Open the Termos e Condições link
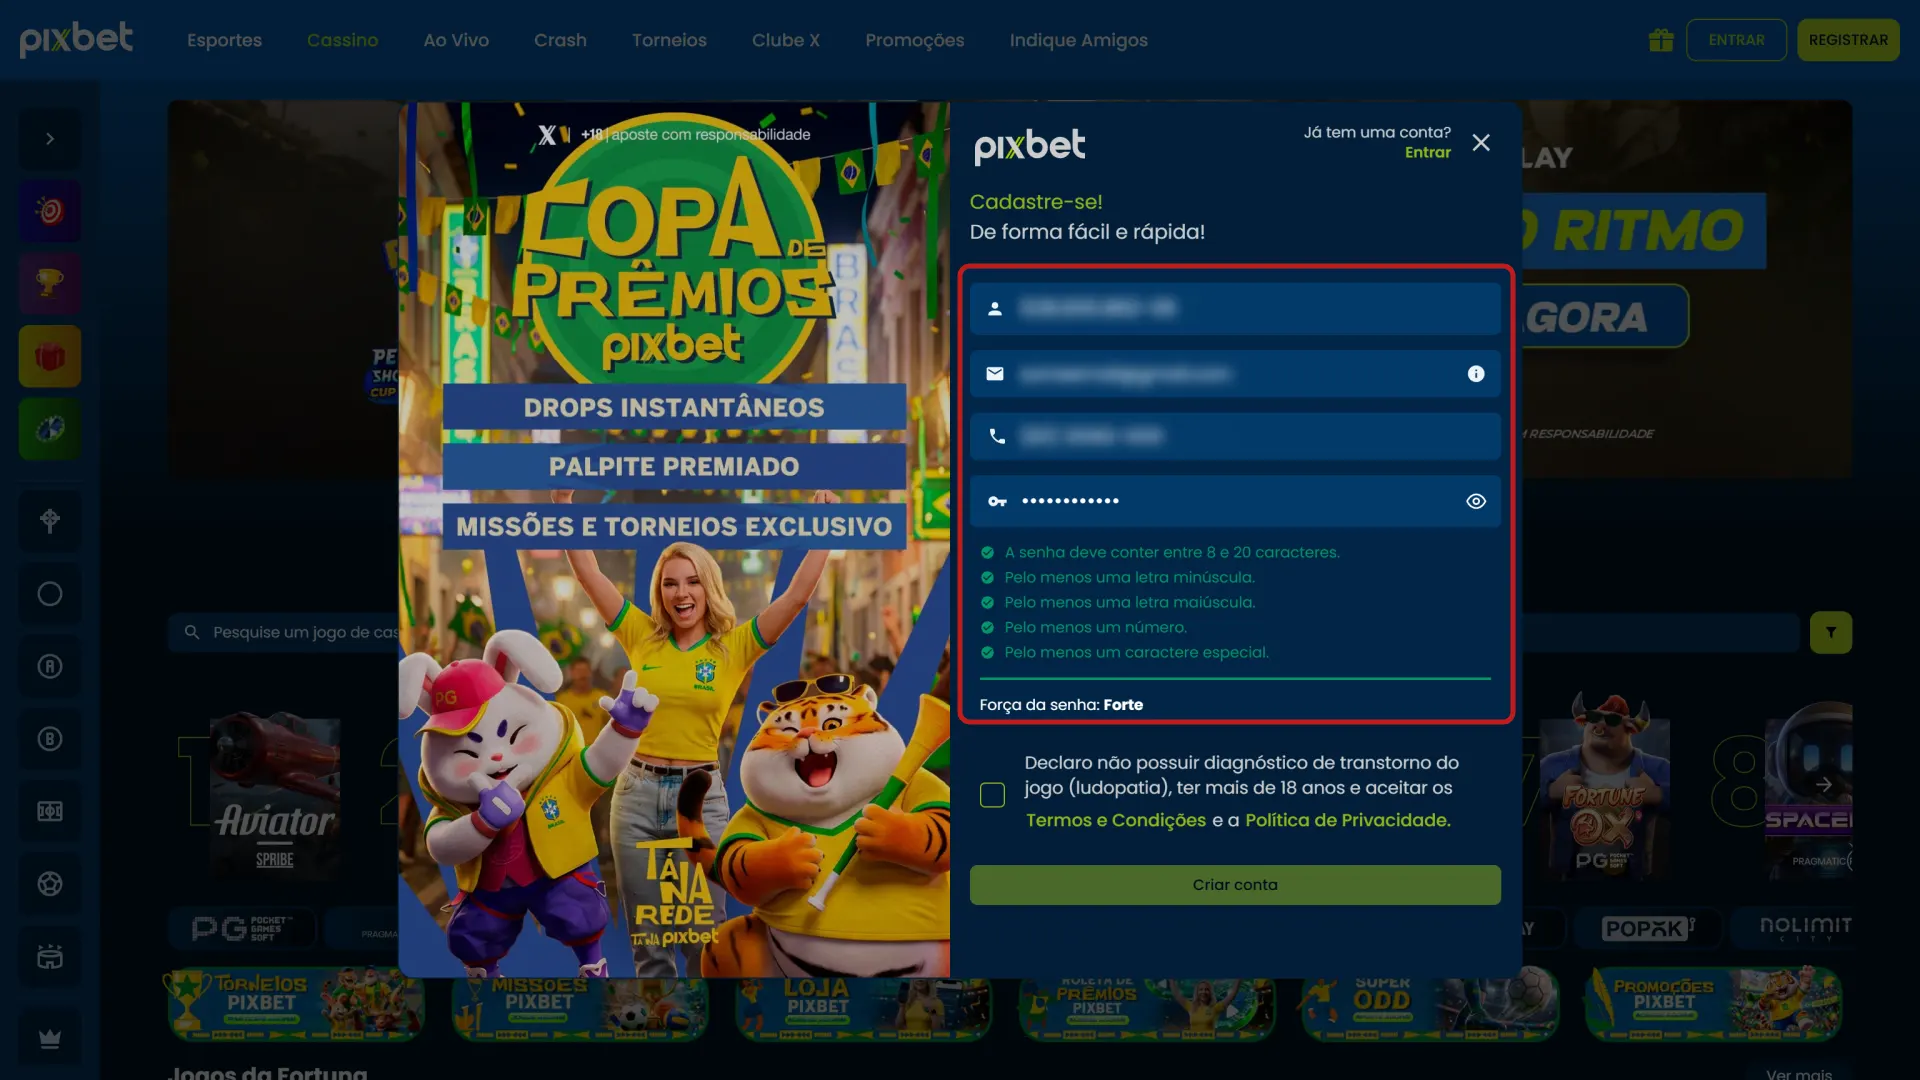Image resolution: width=1920 pixels, height=1080 pixels. coord(1116,820)
